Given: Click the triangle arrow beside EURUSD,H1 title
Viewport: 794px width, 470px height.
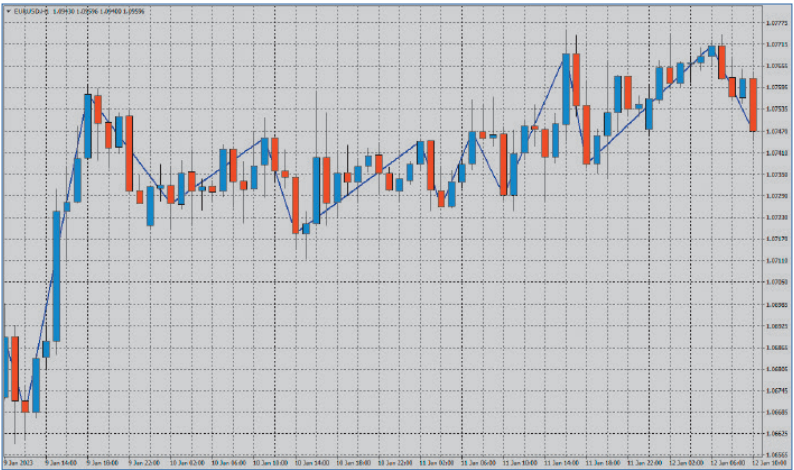Looking at the screenshot, I should (9, 10).
